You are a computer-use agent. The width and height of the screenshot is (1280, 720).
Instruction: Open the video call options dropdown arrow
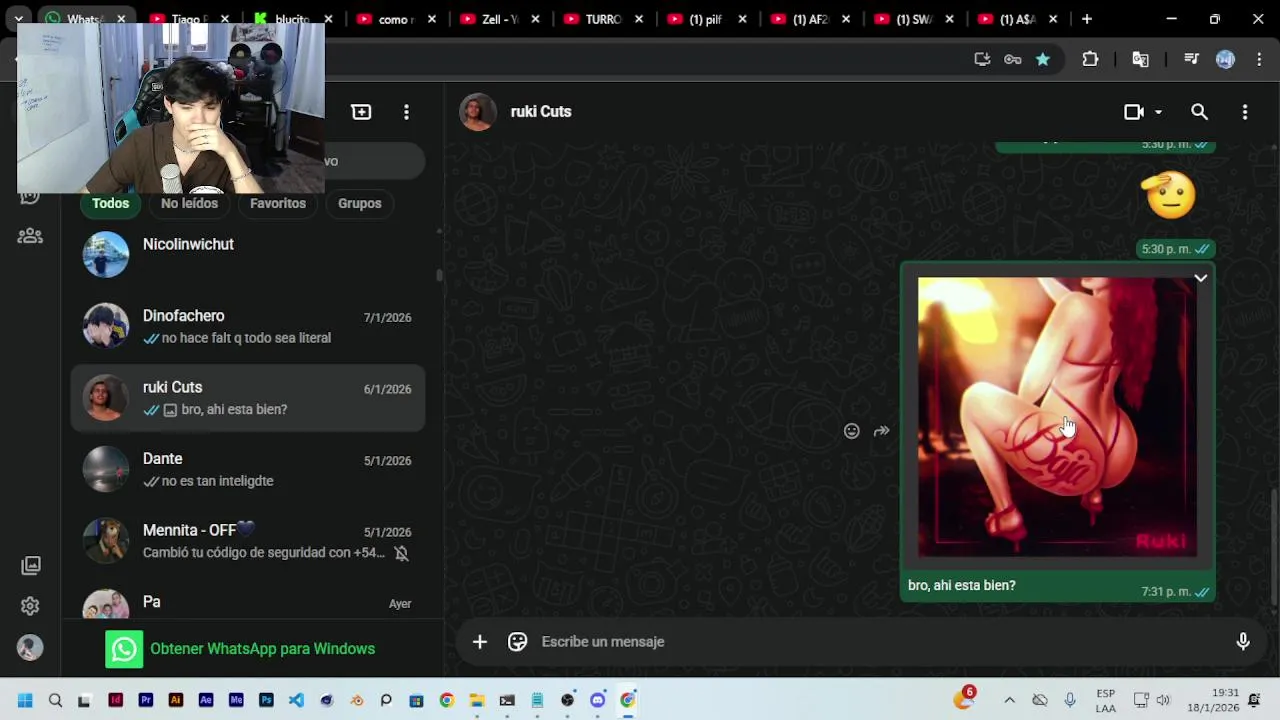pyautogui.click(x=1158, y=112)
